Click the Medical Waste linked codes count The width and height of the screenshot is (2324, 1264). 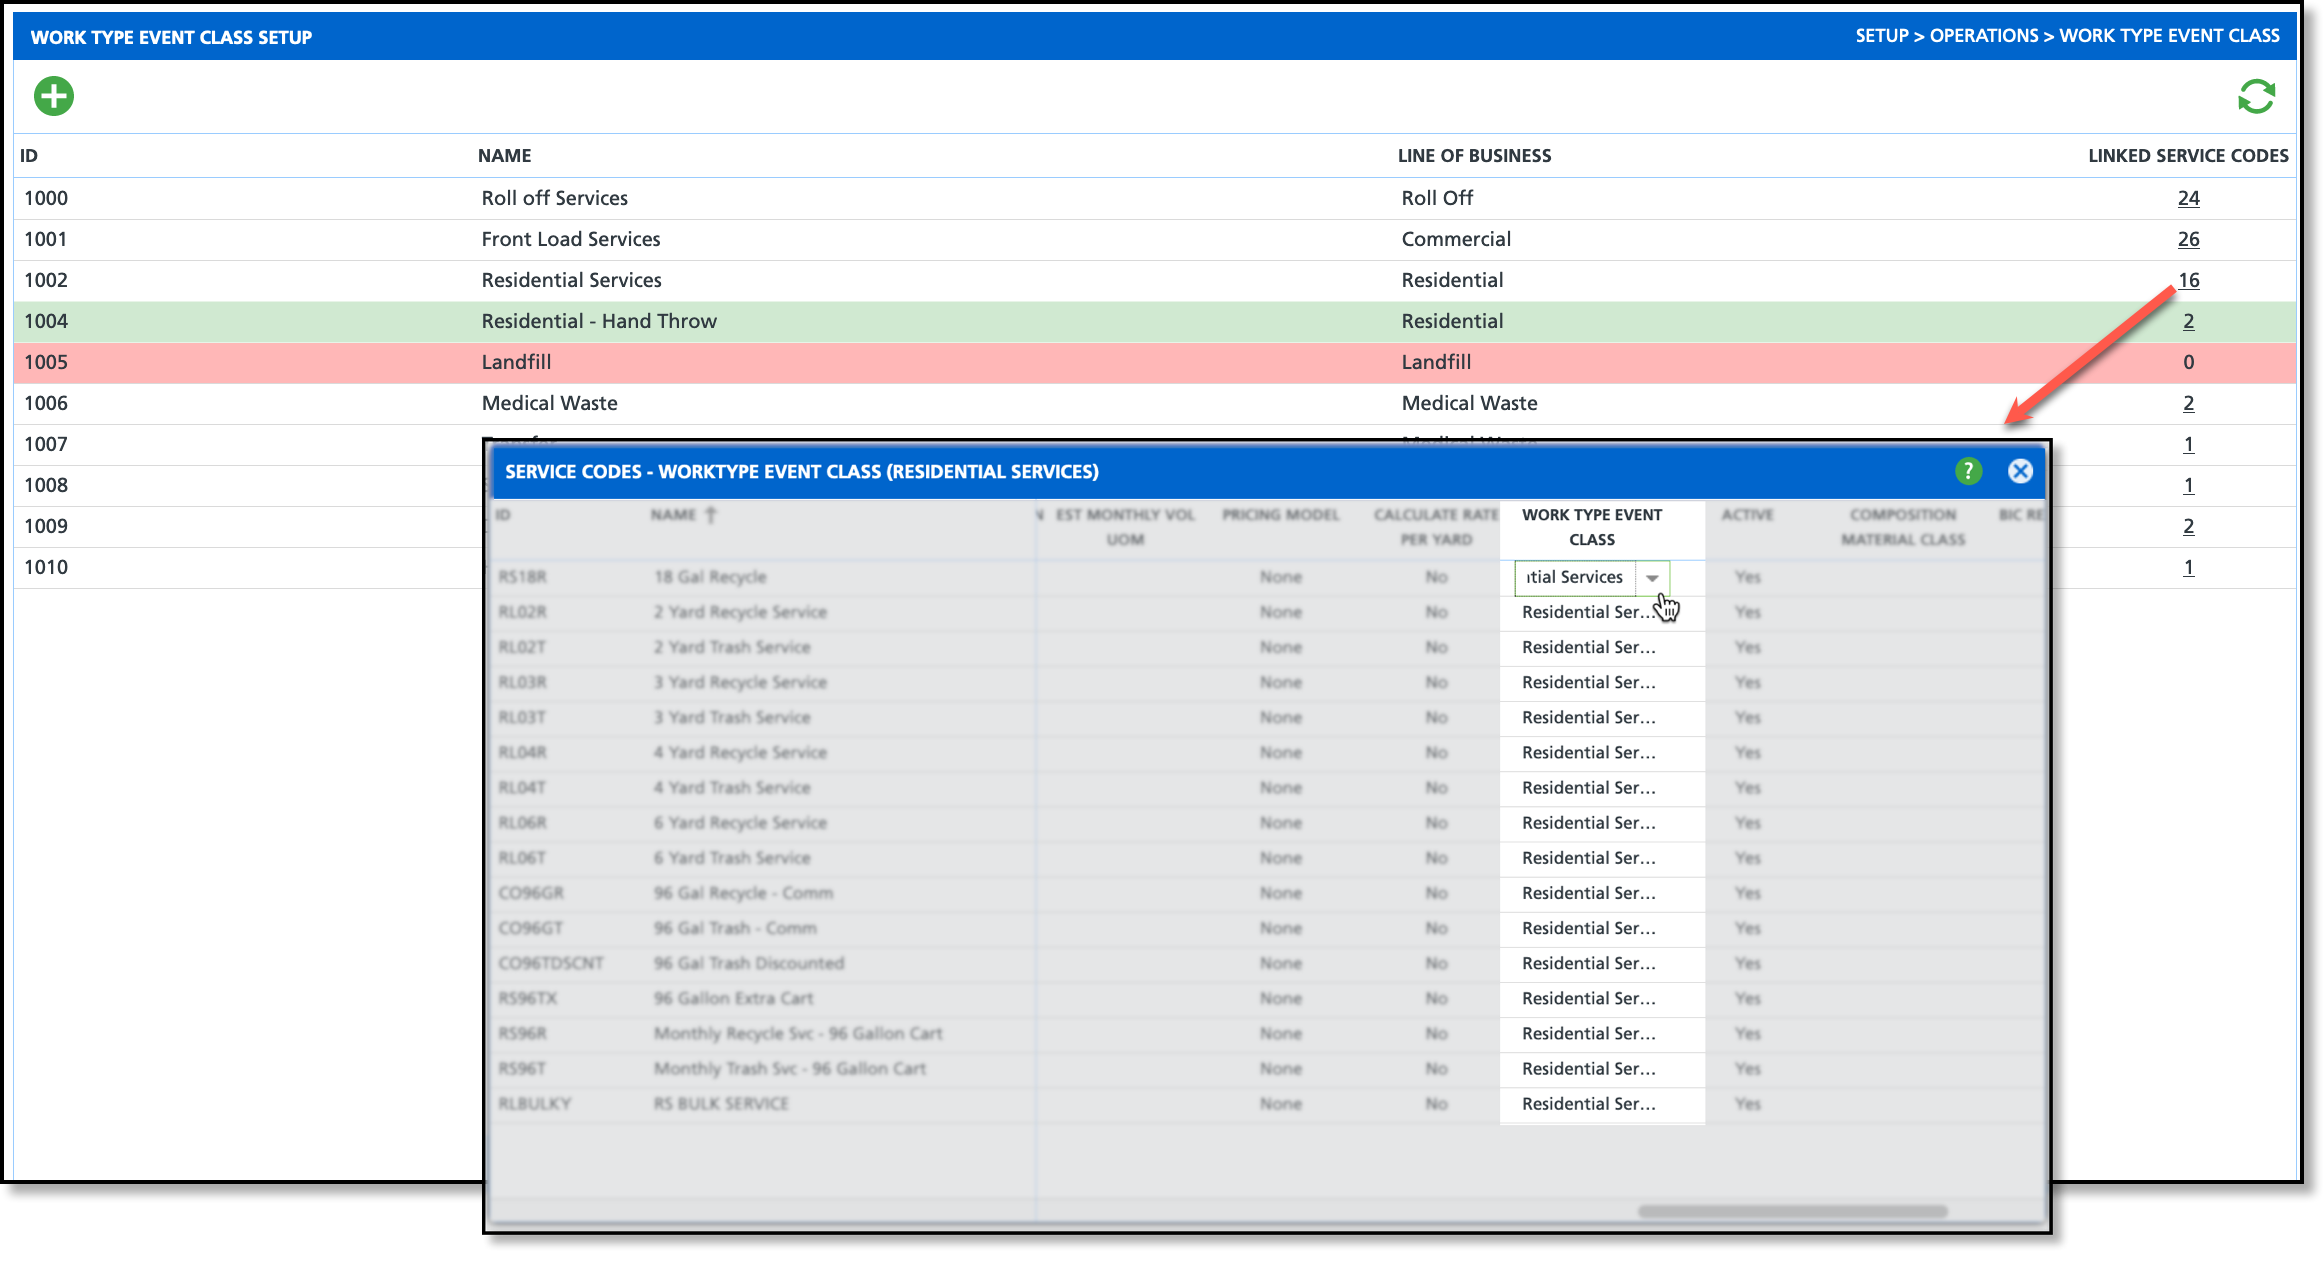pyautogui.click(x=2188, y=403)
